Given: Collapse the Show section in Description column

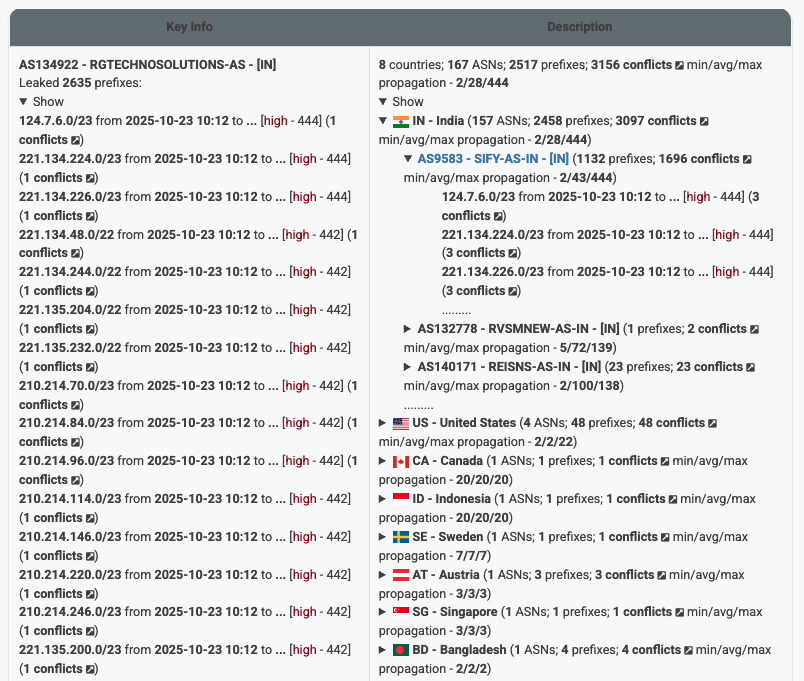Looking at the screenshot, I should 383,102.
